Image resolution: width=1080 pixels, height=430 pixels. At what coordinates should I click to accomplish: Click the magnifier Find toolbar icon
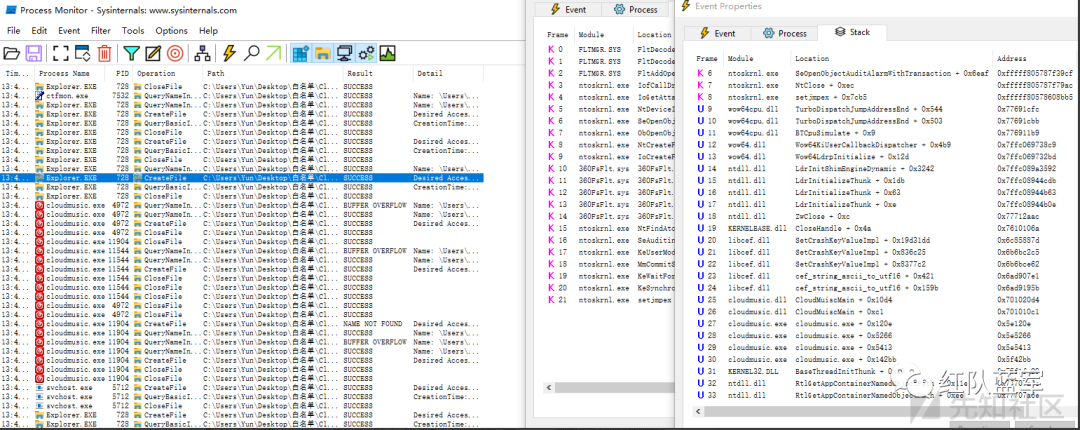[252, 52]
